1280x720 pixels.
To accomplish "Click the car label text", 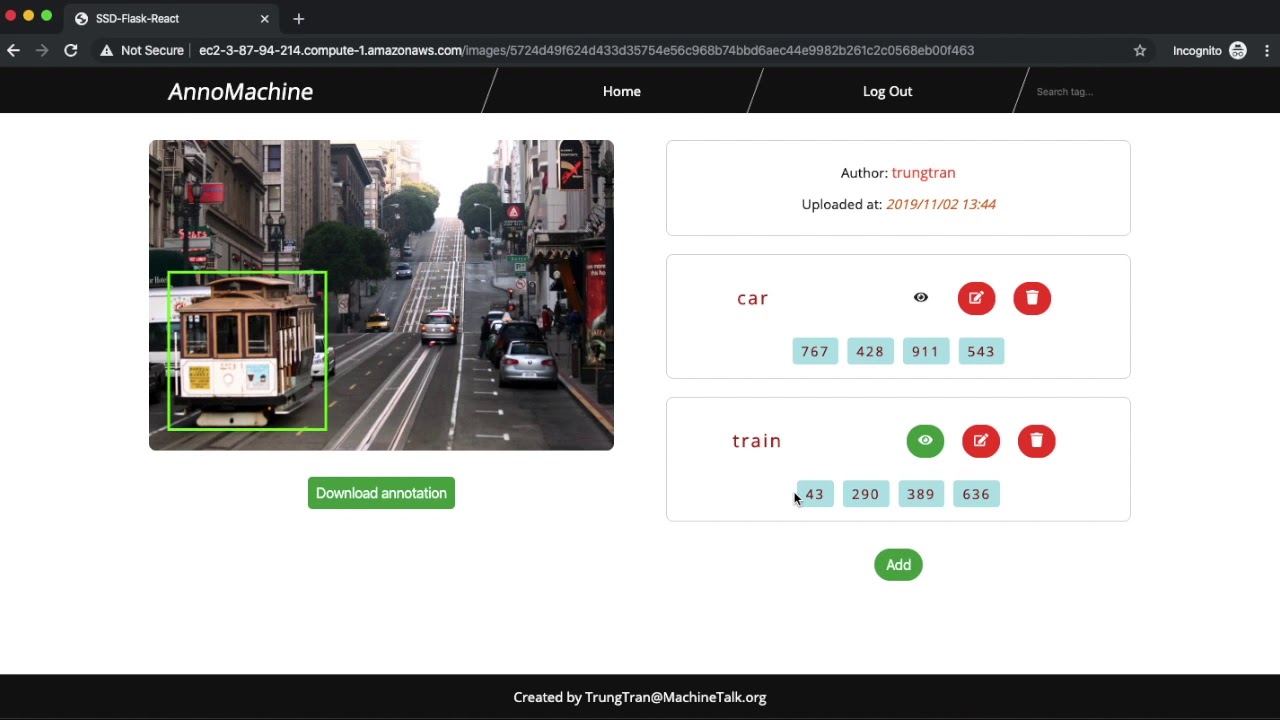I will pyautogui.click(x=753, y=298).
